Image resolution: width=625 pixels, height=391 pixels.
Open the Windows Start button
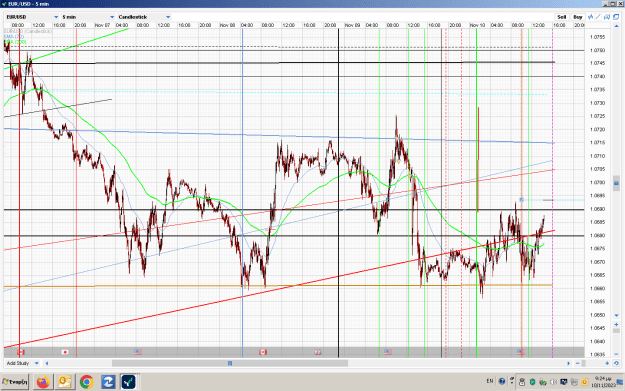coord(15,382)
